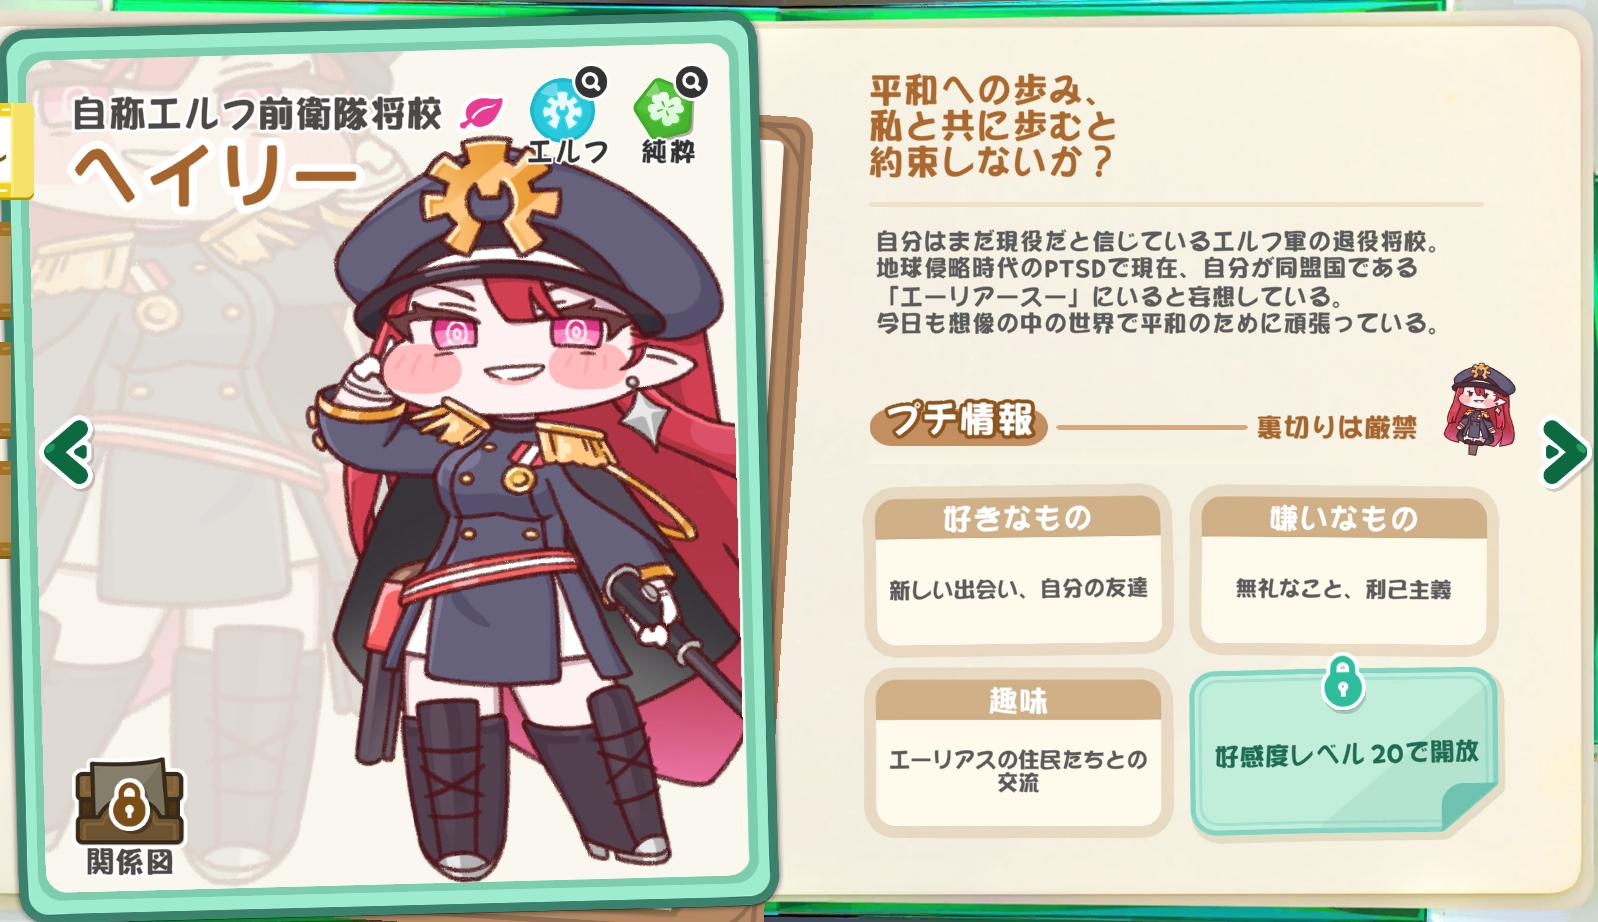Viewport: 1598px width, 922px height.
Task: Click the 平和への歩み quote heading
Action: 992,125
